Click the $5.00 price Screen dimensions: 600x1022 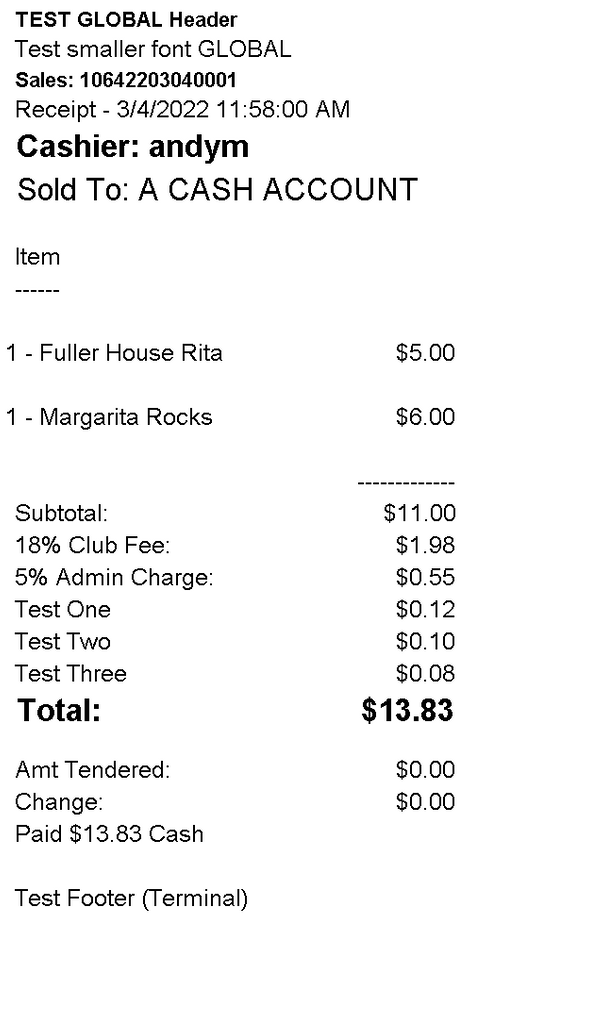(x=425, y=353)
